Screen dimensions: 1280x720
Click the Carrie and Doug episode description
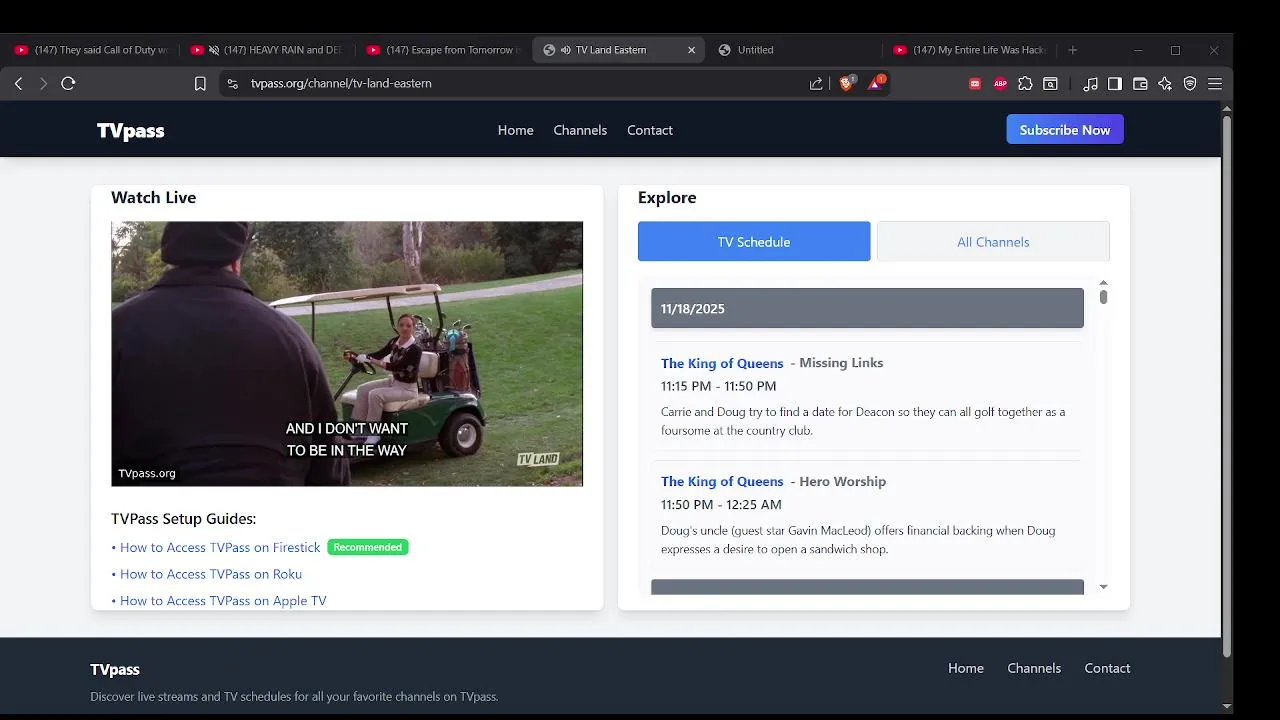tap(863, 421)
